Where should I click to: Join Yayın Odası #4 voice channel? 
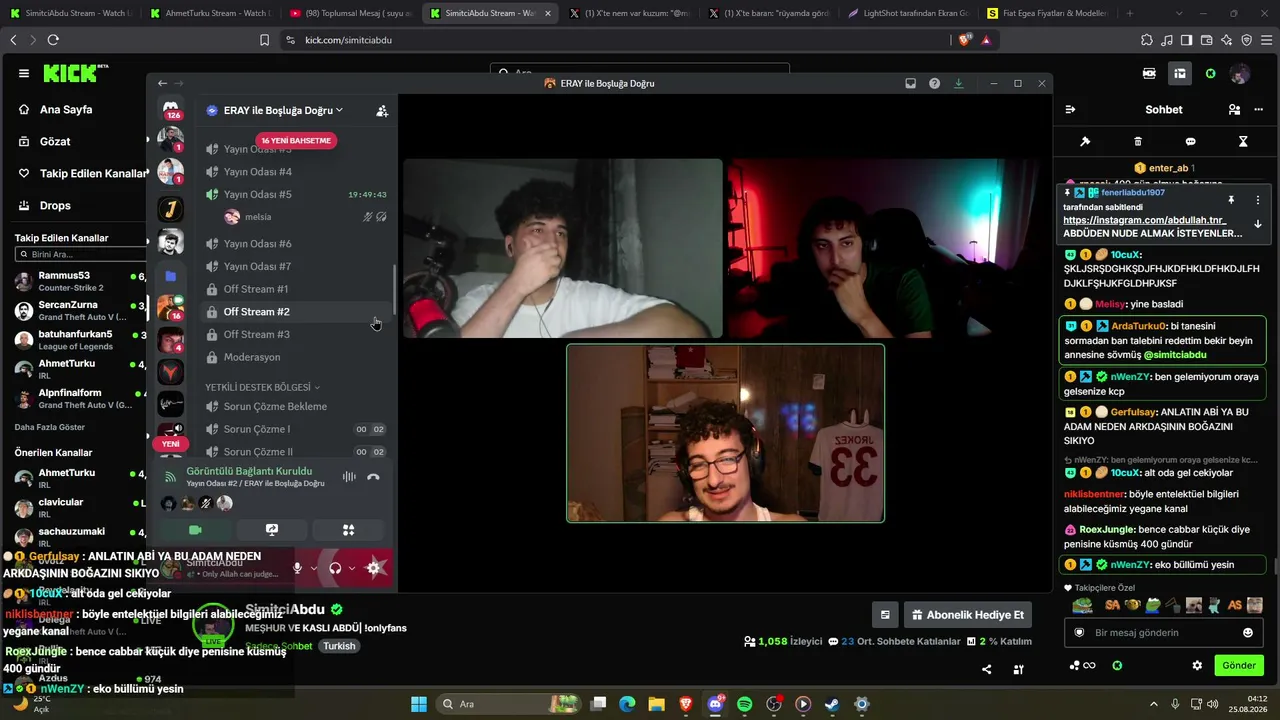[297, 172]
